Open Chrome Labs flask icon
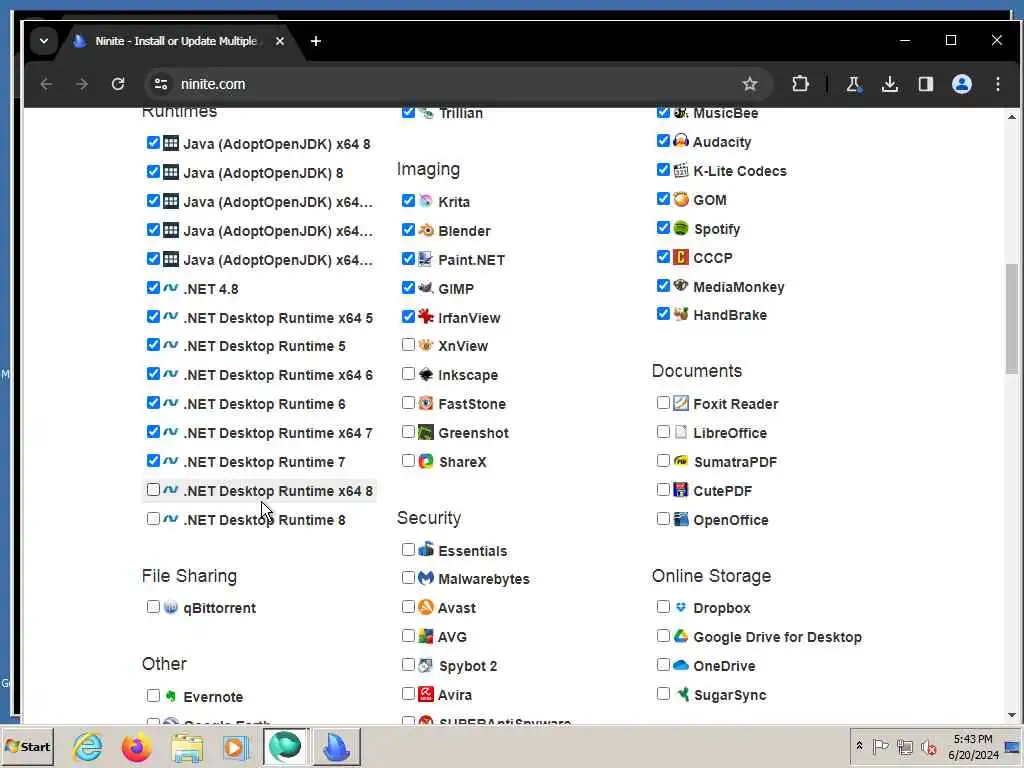The image size is (1024, 768). point(853,84)
